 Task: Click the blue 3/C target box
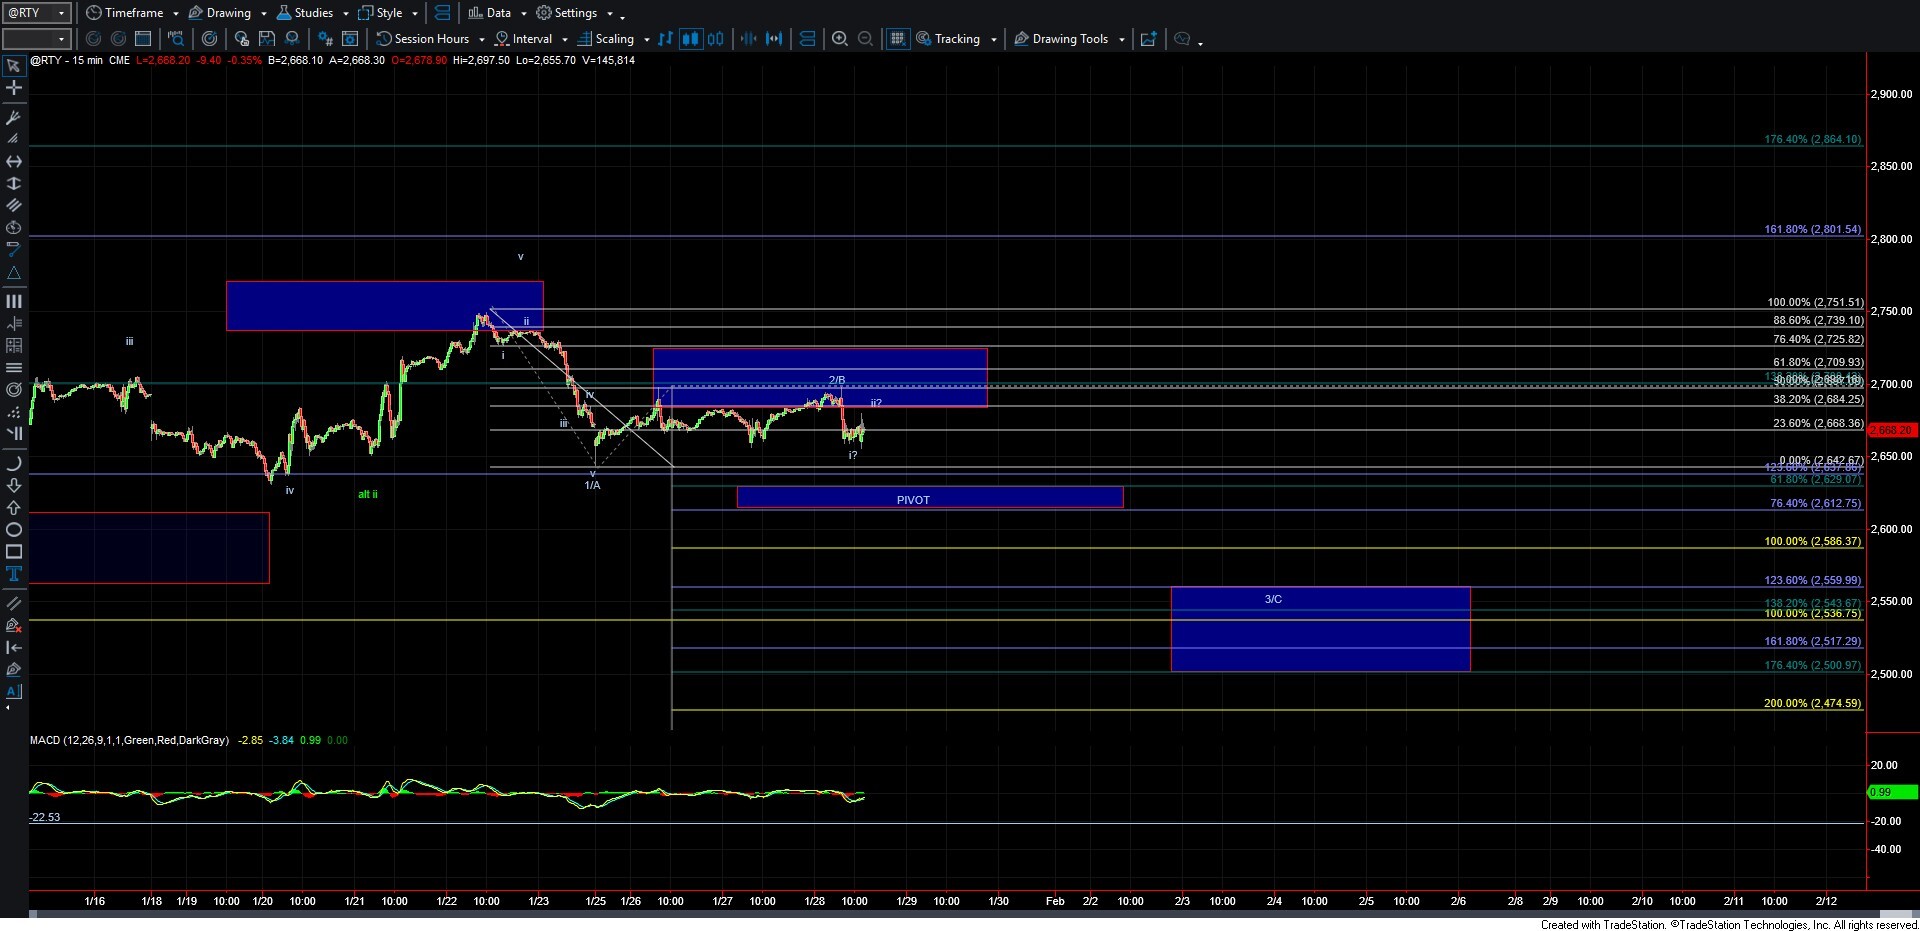pos(1320,630)
